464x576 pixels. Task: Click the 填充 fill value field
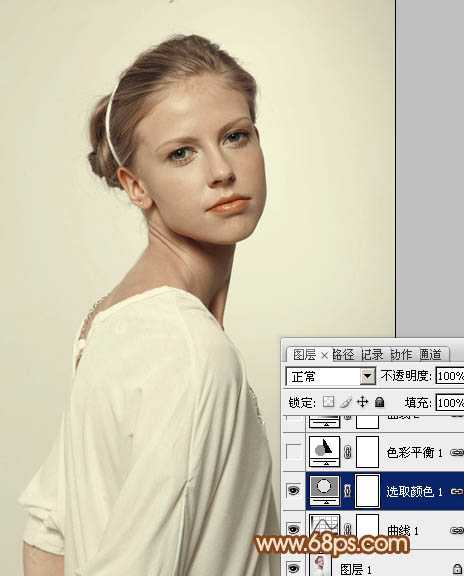450,403
